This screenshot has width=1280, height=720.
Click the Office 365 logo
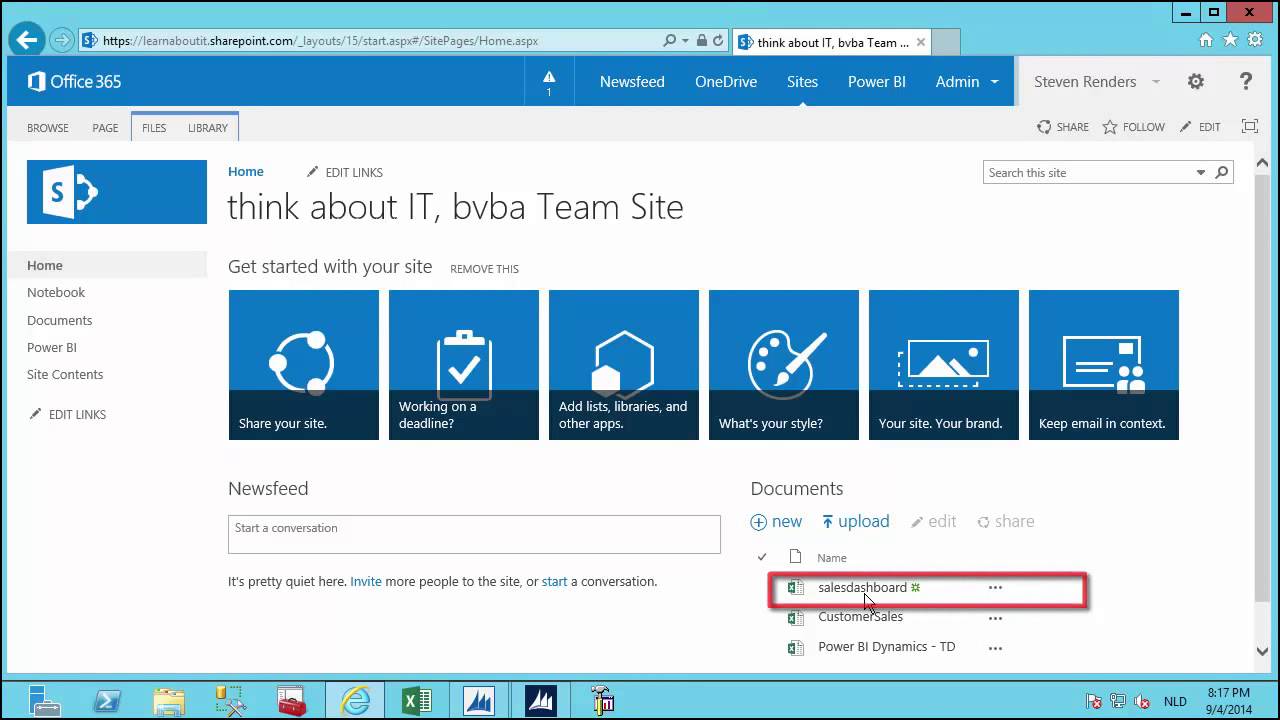(x=74, y=82)
